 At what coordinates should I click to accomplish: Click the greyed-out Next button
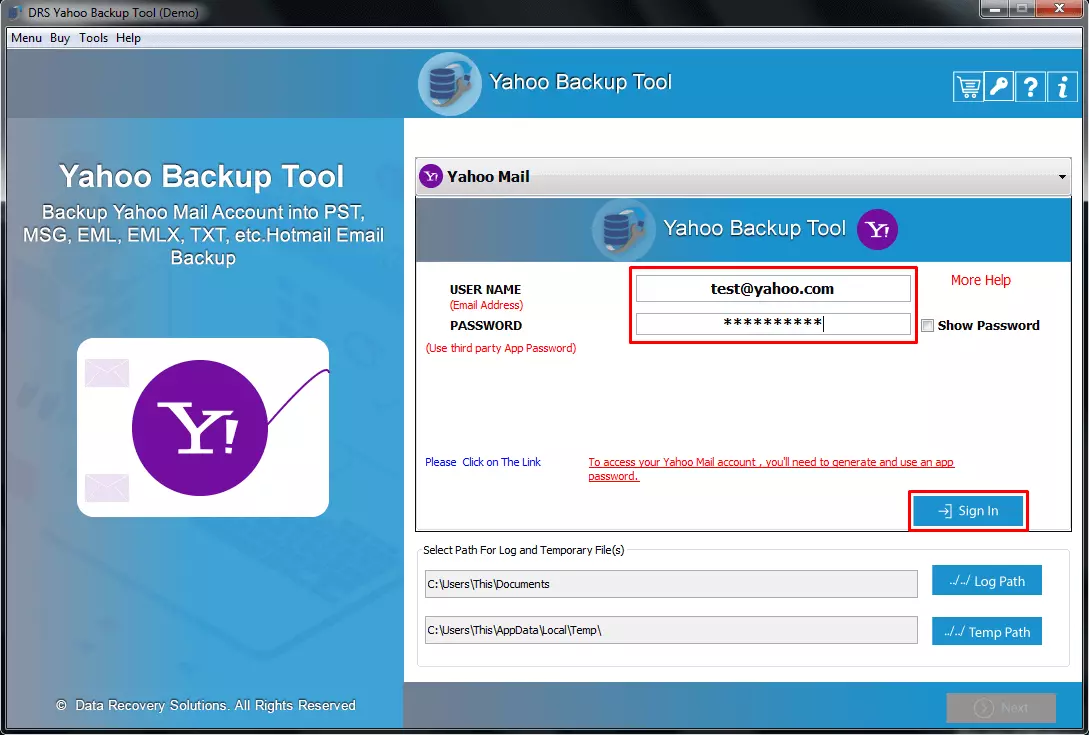(1001, 708)
